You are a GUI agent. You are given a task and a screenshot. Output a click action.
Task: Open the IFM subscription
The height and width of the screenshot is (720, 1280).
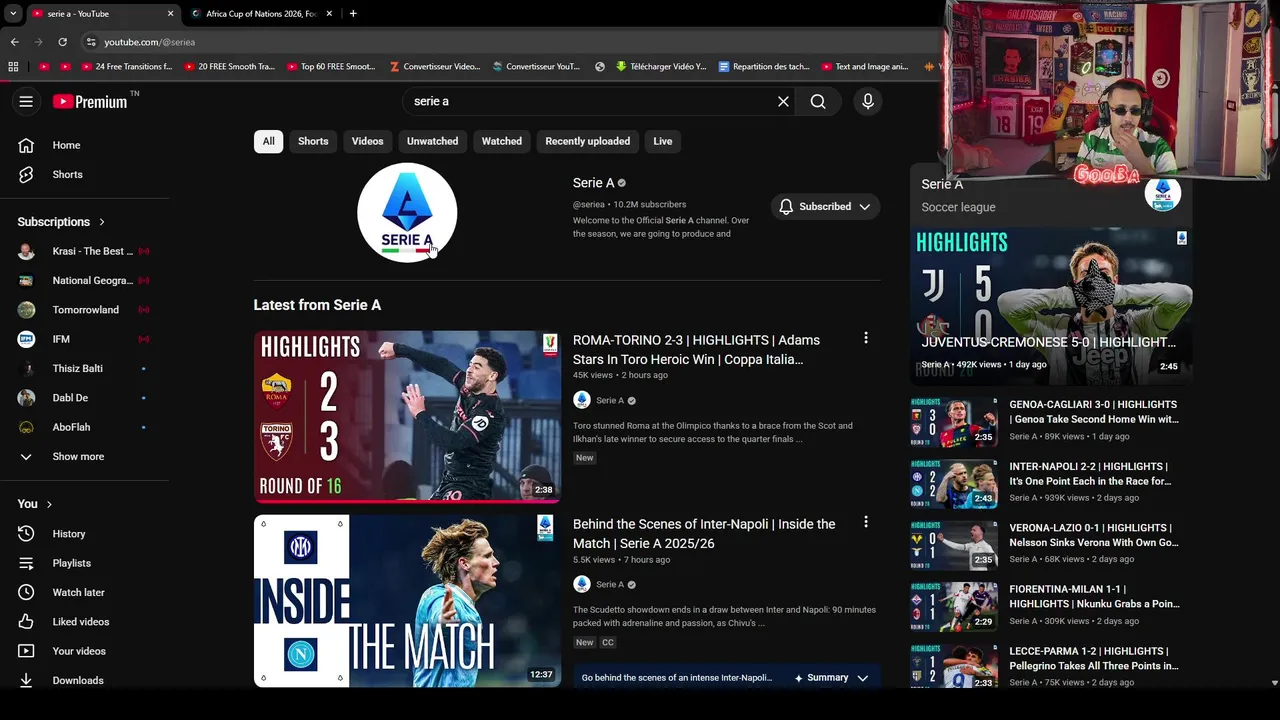85,339
